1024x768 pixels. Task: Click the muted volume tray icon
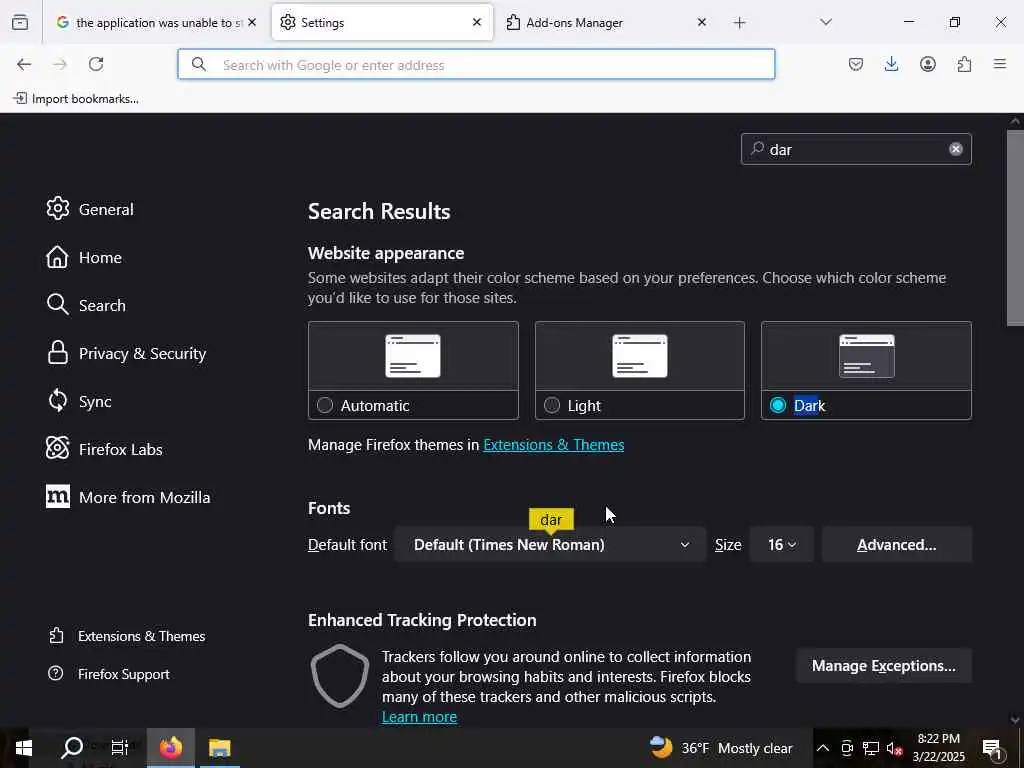895,748
